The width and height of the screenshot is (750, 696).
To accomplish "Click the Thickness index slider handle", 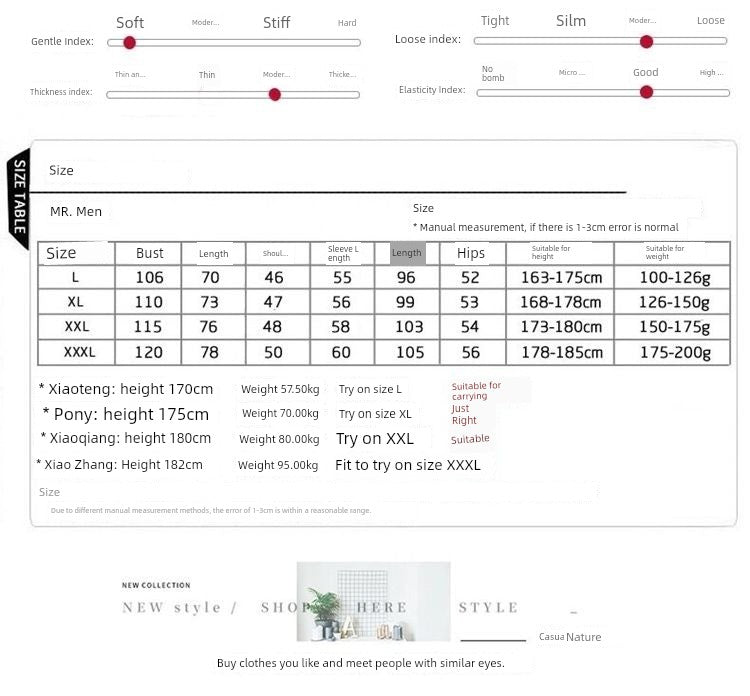I will point(274,94).
